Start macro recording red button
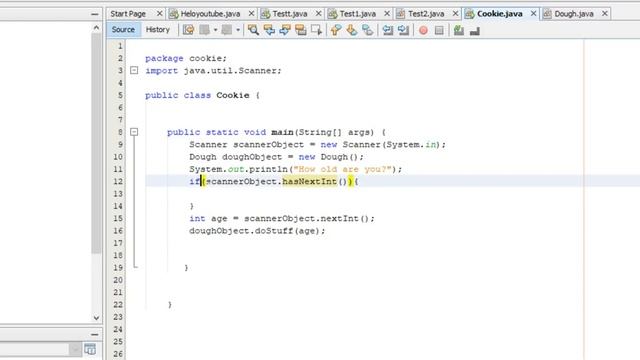This screenshot has width=640, height=360. (423, 30)
